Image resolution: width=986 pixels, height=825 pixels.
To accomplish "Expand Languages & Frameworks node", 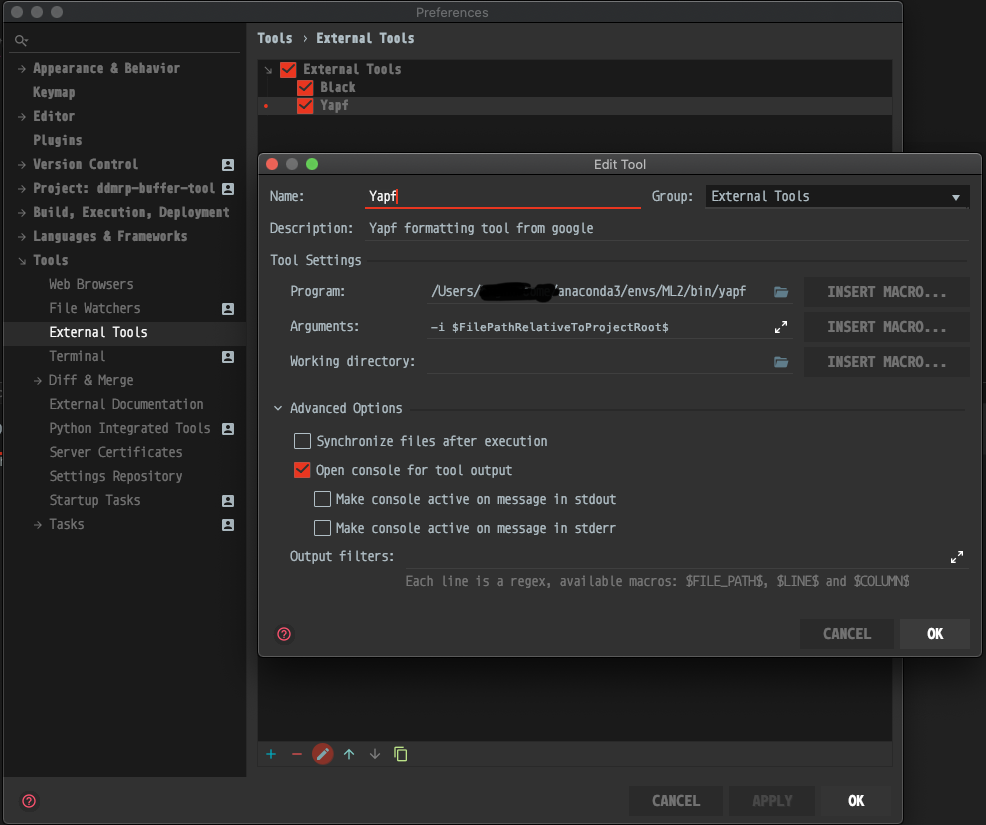I will pyautogui.click(x=21, y=236).
